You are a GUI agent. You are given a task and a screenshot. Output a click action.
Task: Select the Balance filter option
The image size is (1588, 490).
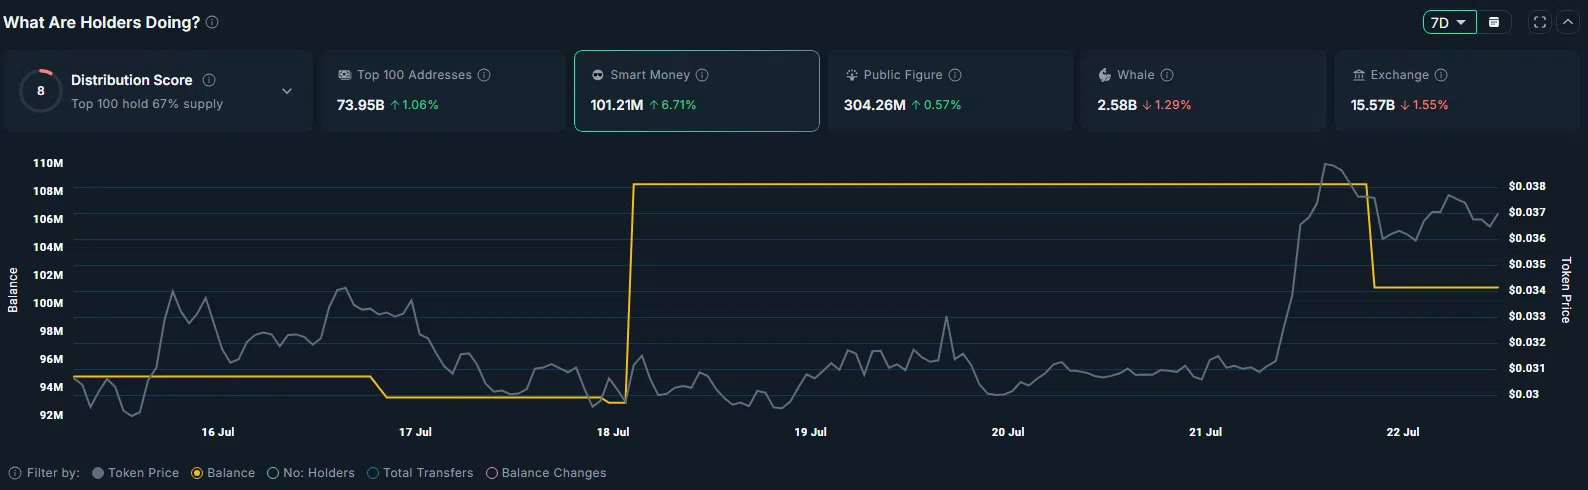click(x=223, y=473)
